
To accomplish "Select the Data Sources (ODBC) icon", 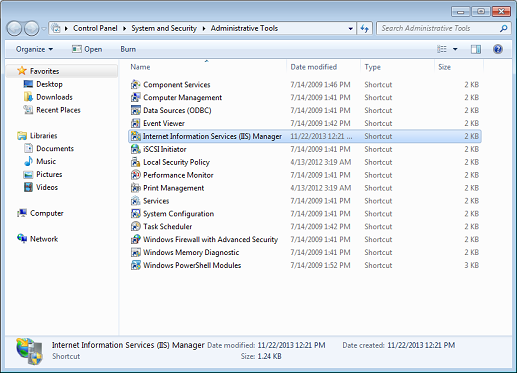I will (135, 110).
